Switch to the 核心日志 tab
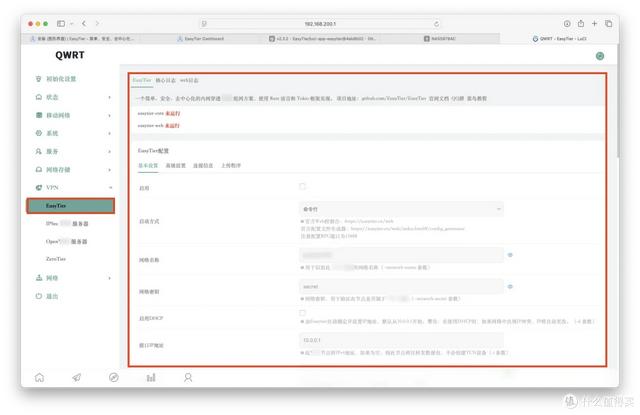Image resolution: width=640 pixels, height=415 pixels. point(166,80)
